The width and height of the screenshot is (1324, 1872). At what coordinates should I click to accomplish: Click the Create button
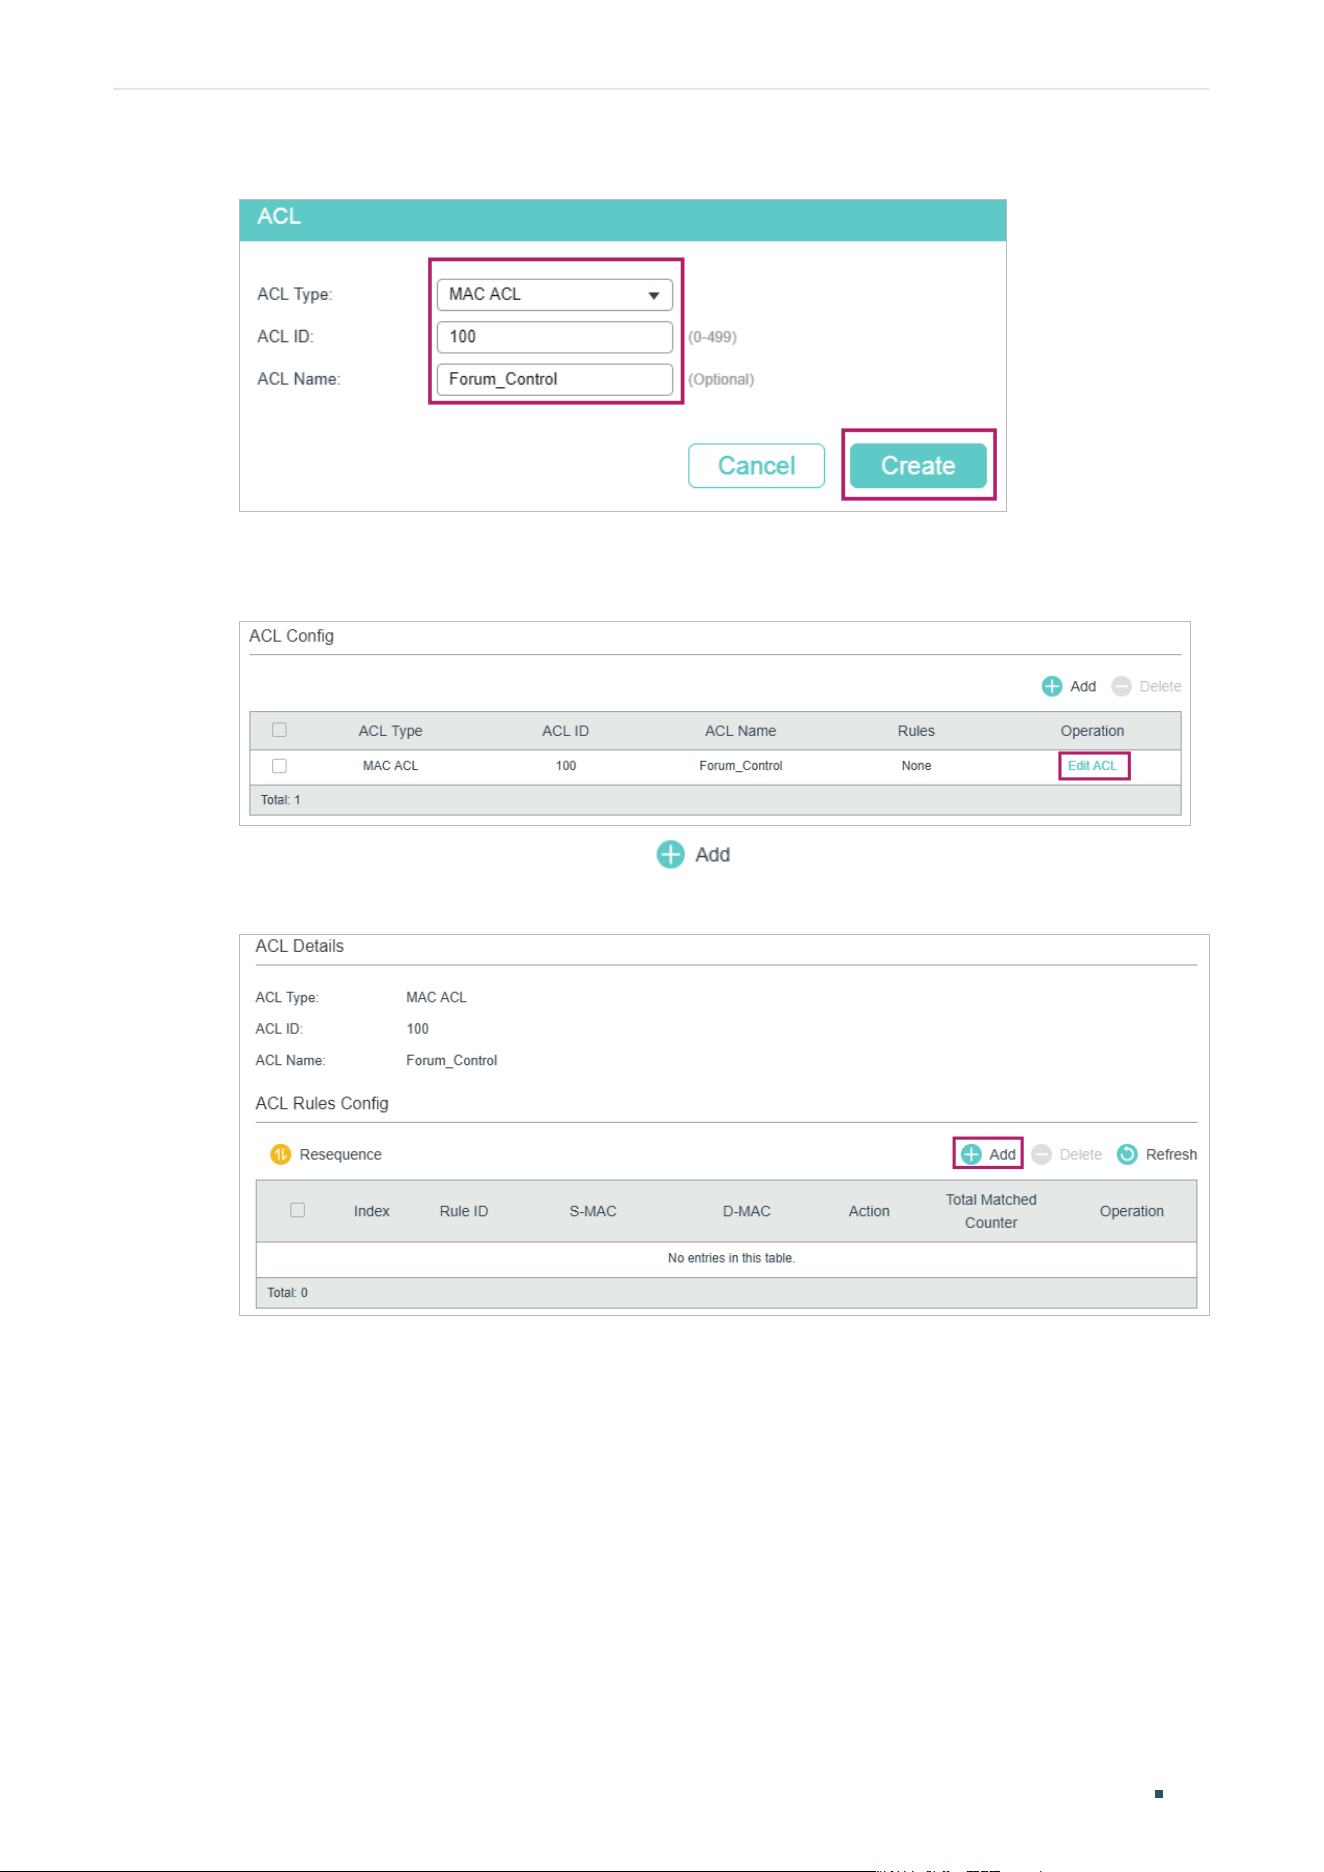[918, 465]
